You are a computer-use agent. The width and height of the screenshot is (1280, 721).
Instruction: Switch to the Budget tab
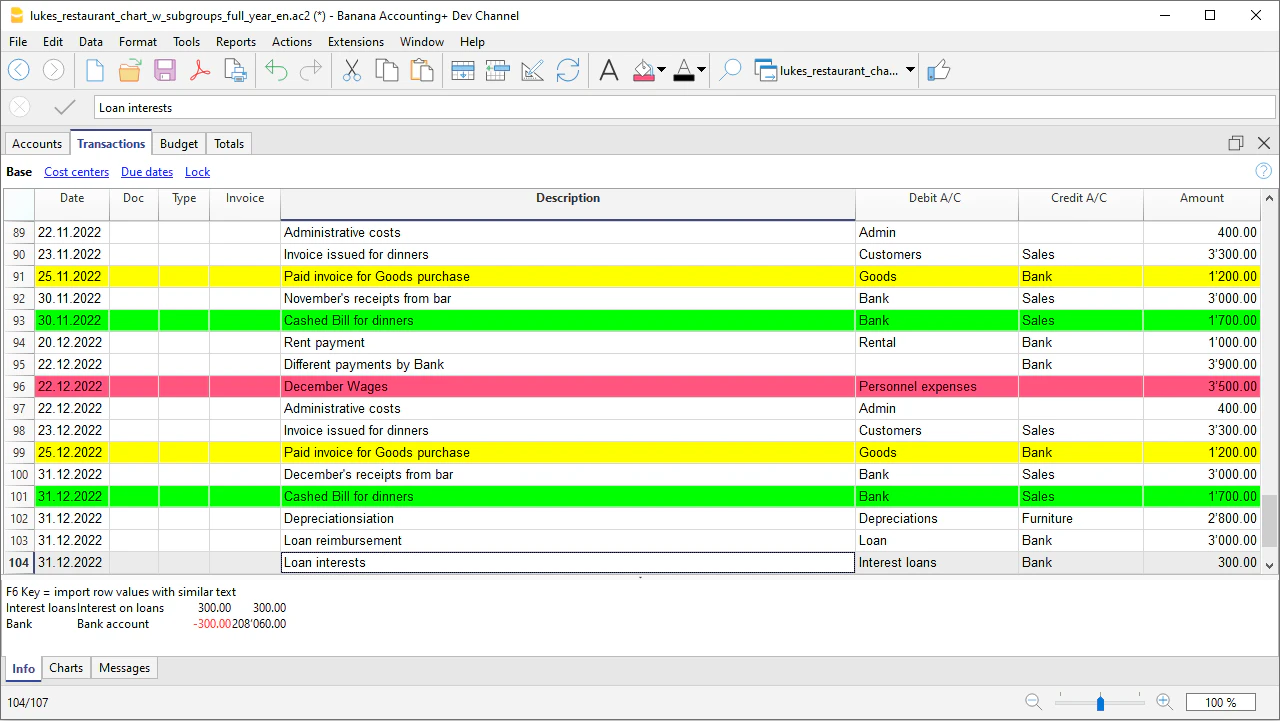(x=179, y=143)
